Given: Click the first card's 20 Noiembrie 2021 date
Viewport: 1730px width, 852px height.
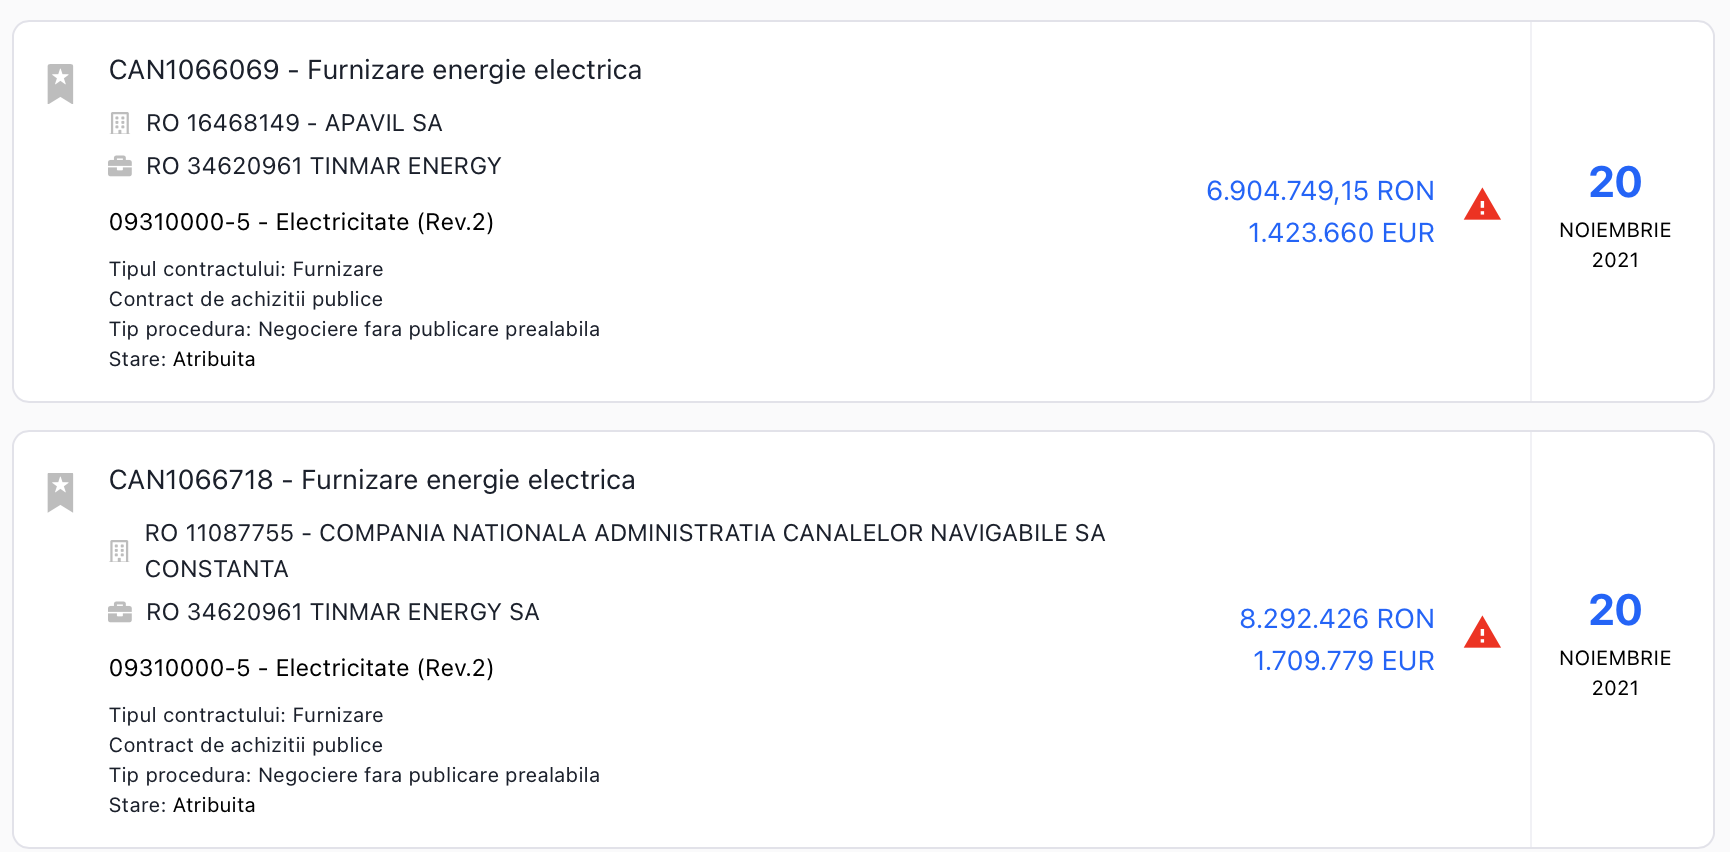Looking at the screenshot, I should 1615,214.
